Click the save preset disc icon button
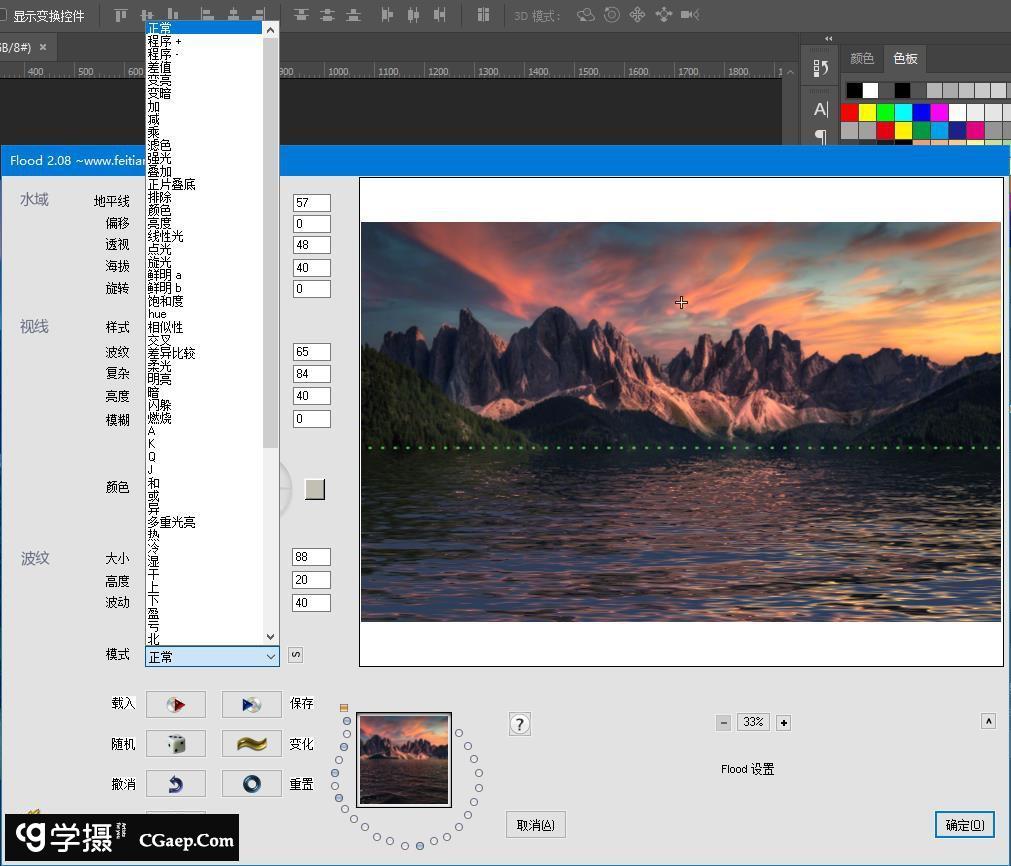The height and width of the screenshot is (866, 1011). [251, 704]
